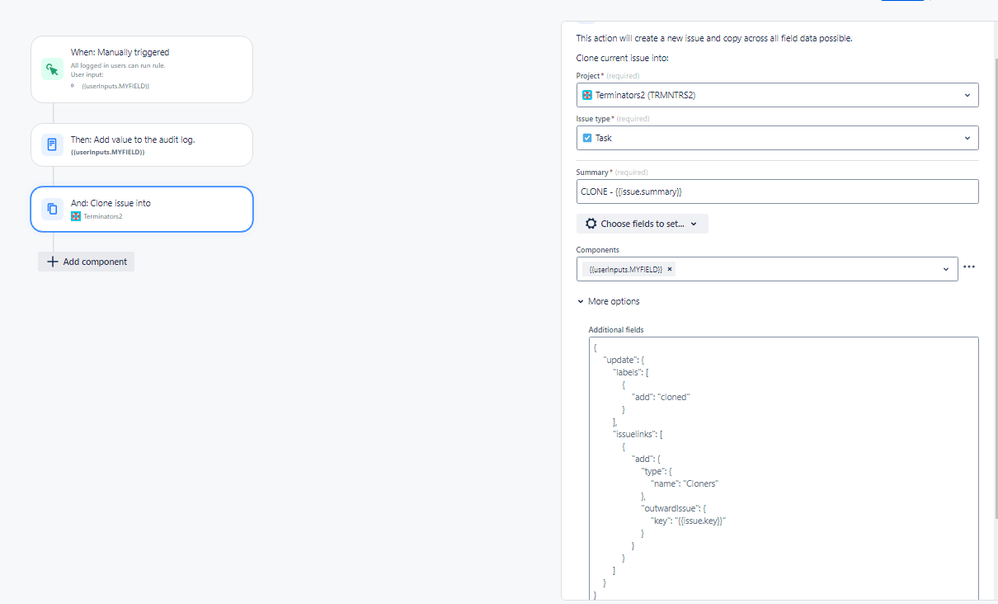998x604 pixels.
Task: Click the Terminators2 project icon under Clone issue
Action: pos(76,216)
